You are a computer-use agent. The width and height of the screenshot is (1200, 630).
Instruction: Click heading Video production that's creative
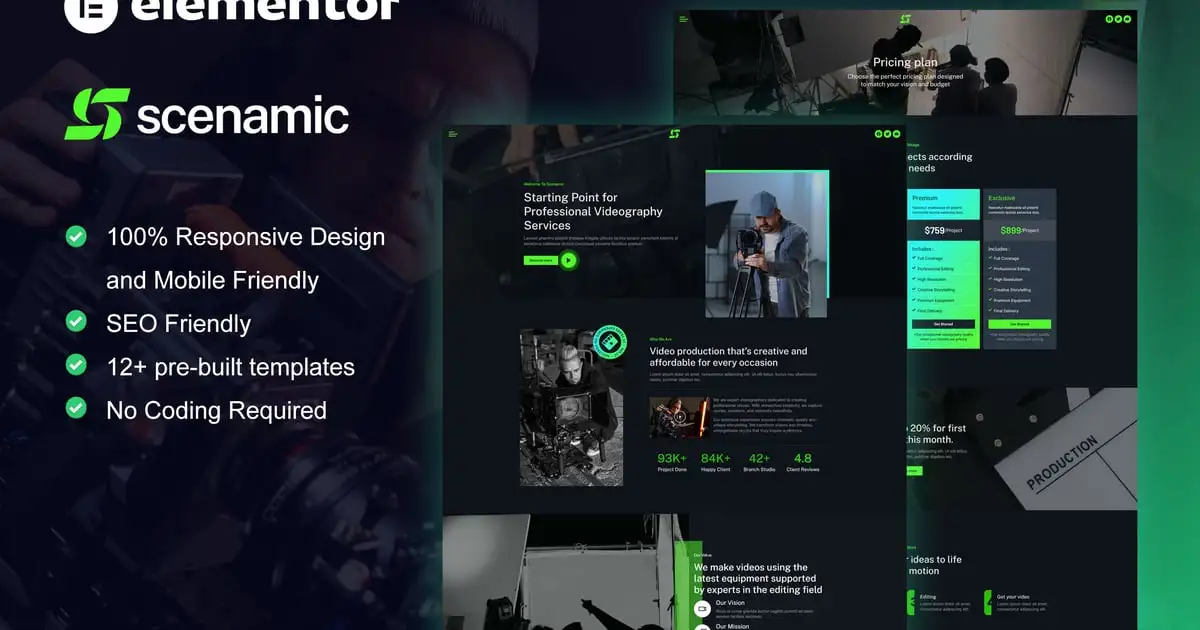[x=728, y=356]
